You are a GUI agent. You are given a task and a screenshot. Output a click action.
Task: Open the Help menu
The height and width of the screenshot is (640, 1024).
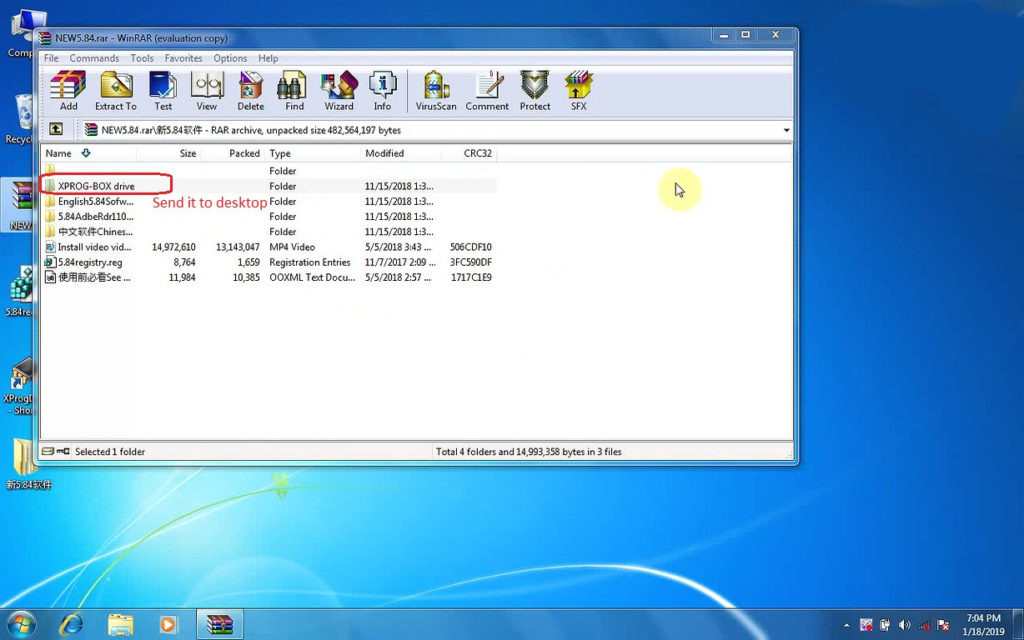click(x=268, y=58)
